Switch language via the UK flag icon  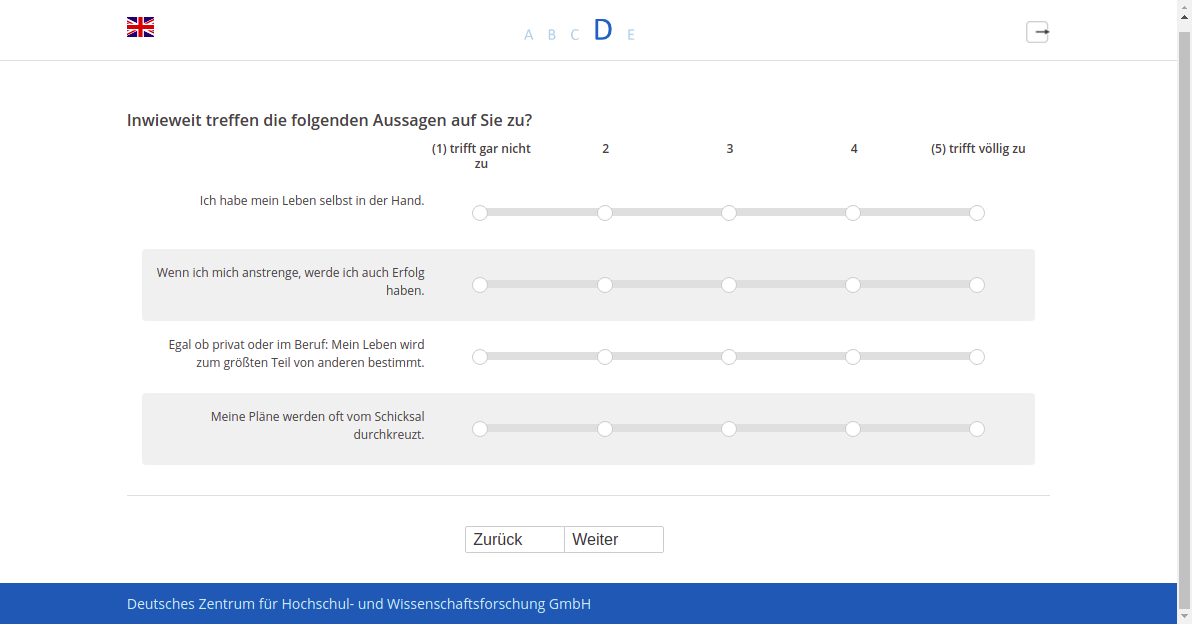(x=141, y=27)
